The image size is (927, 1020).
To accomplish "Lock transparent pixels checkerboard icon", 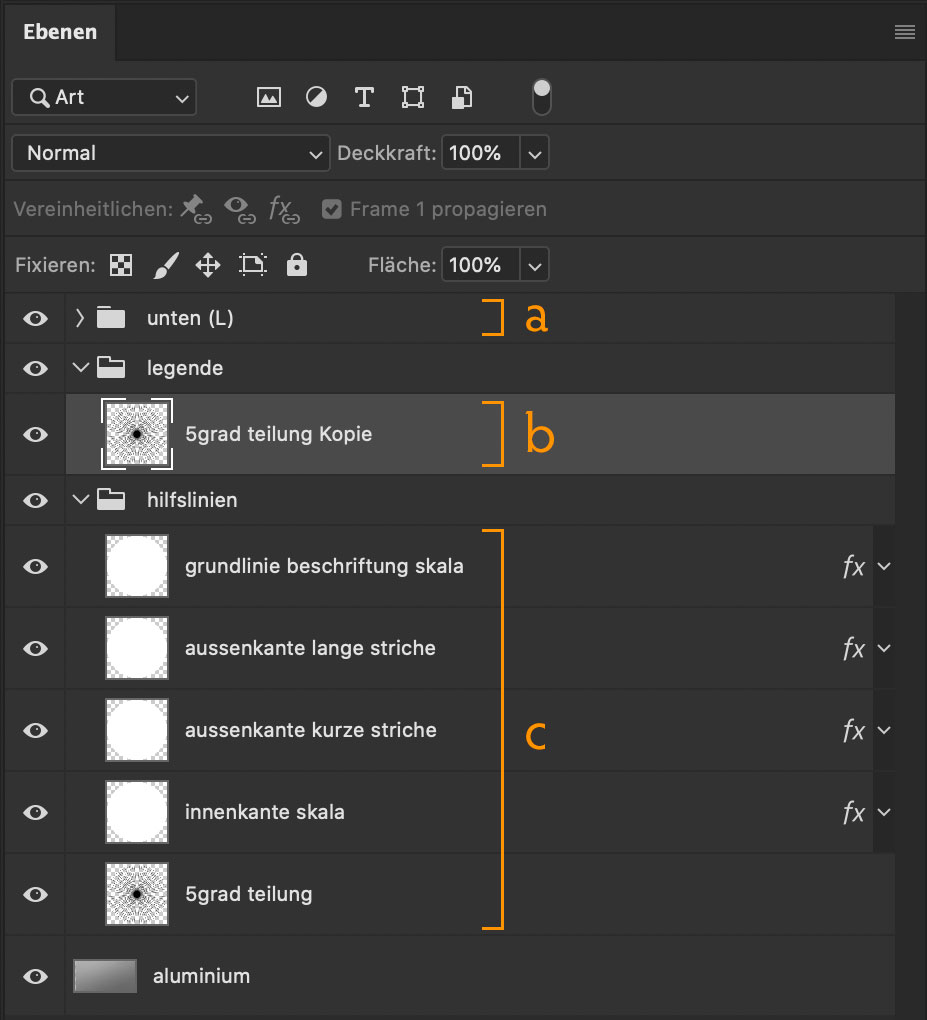I will (121, 265).
